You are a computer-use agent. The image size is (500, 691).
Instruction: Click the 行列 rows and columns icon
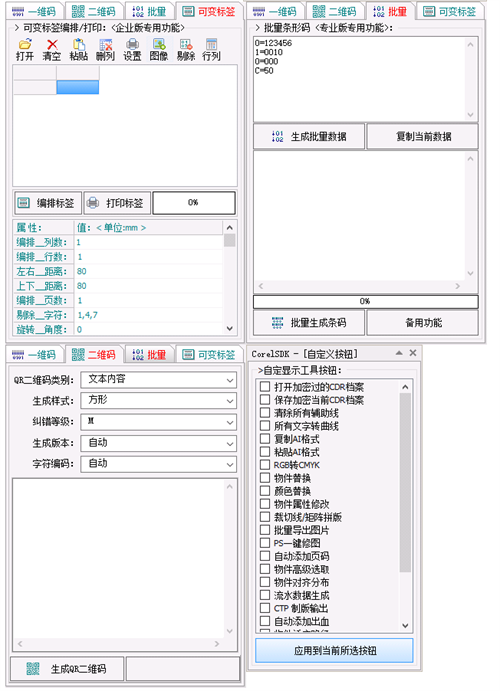click(211, 49)
